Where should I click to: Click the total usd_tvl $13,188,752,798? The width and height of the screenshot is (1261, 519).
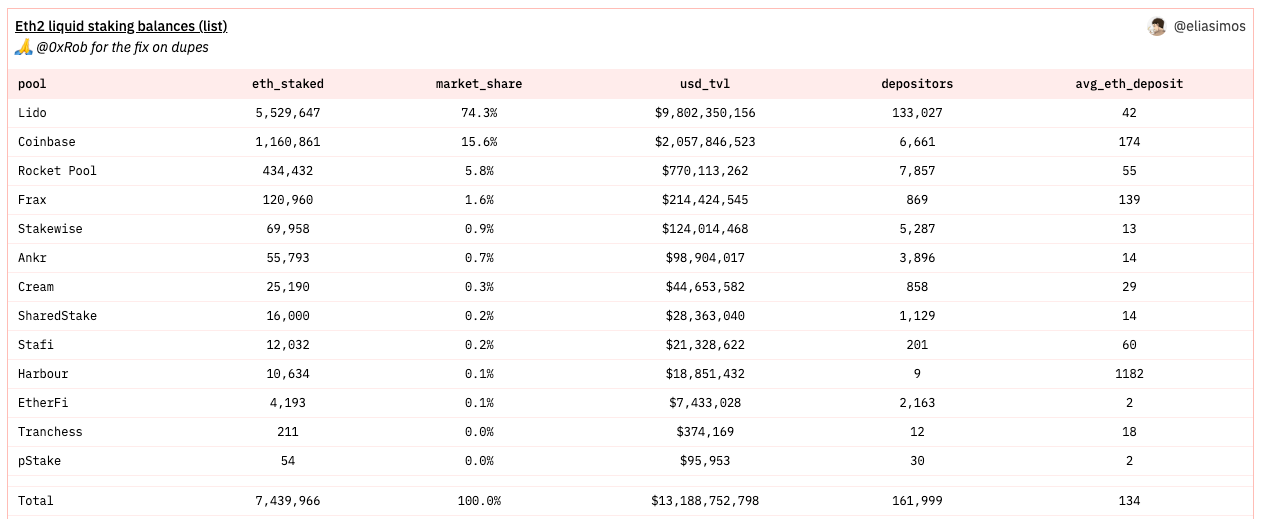click(705, 501)
